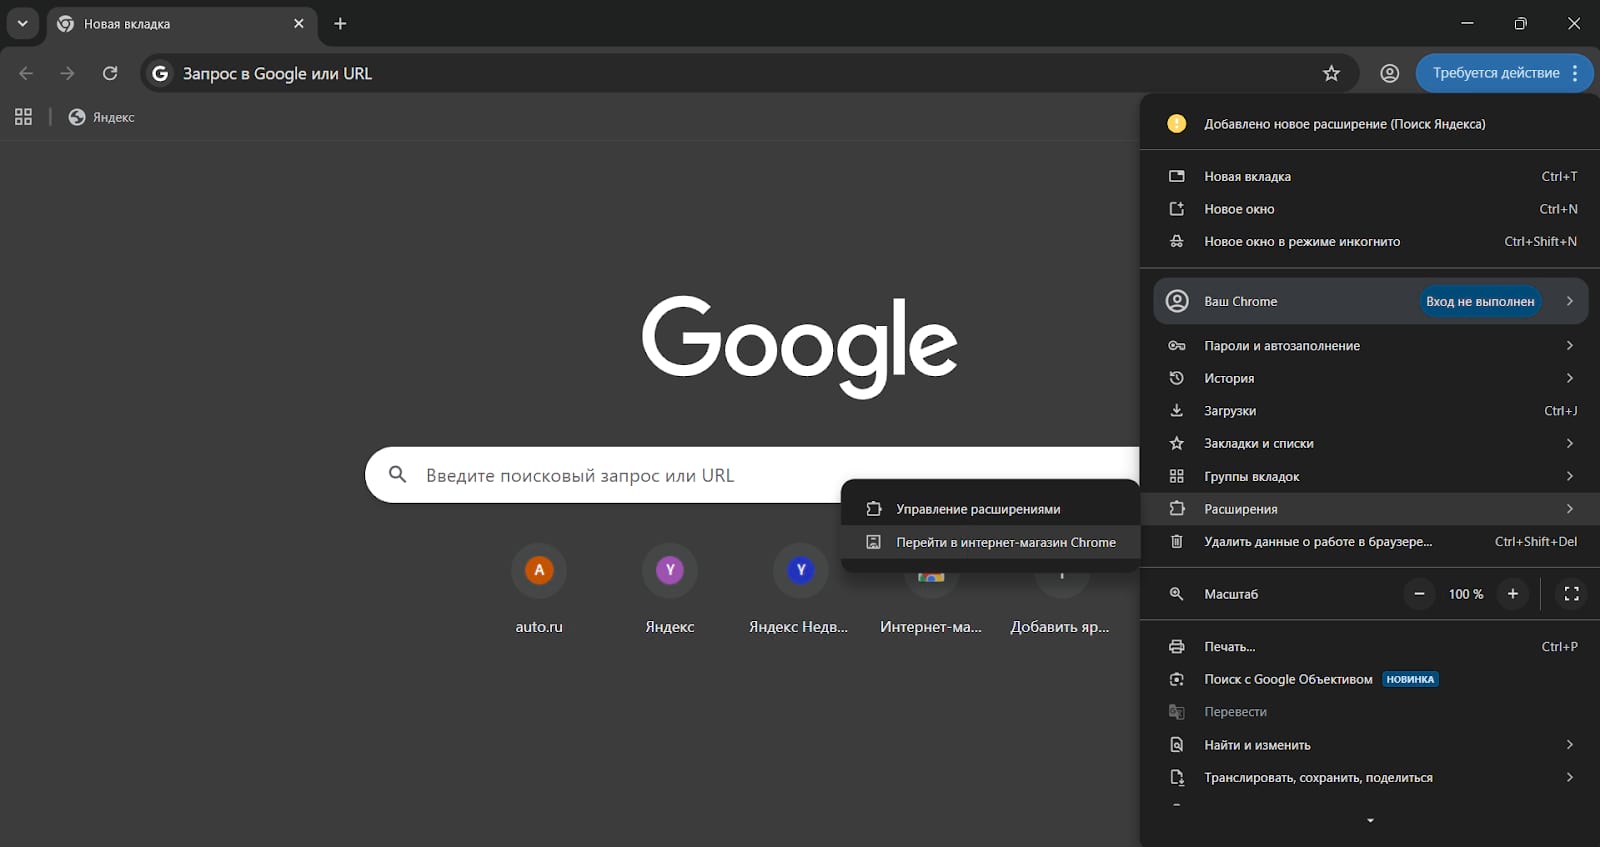
Task: Open the tab search dropdown arrow
Action: pos(22,23)
